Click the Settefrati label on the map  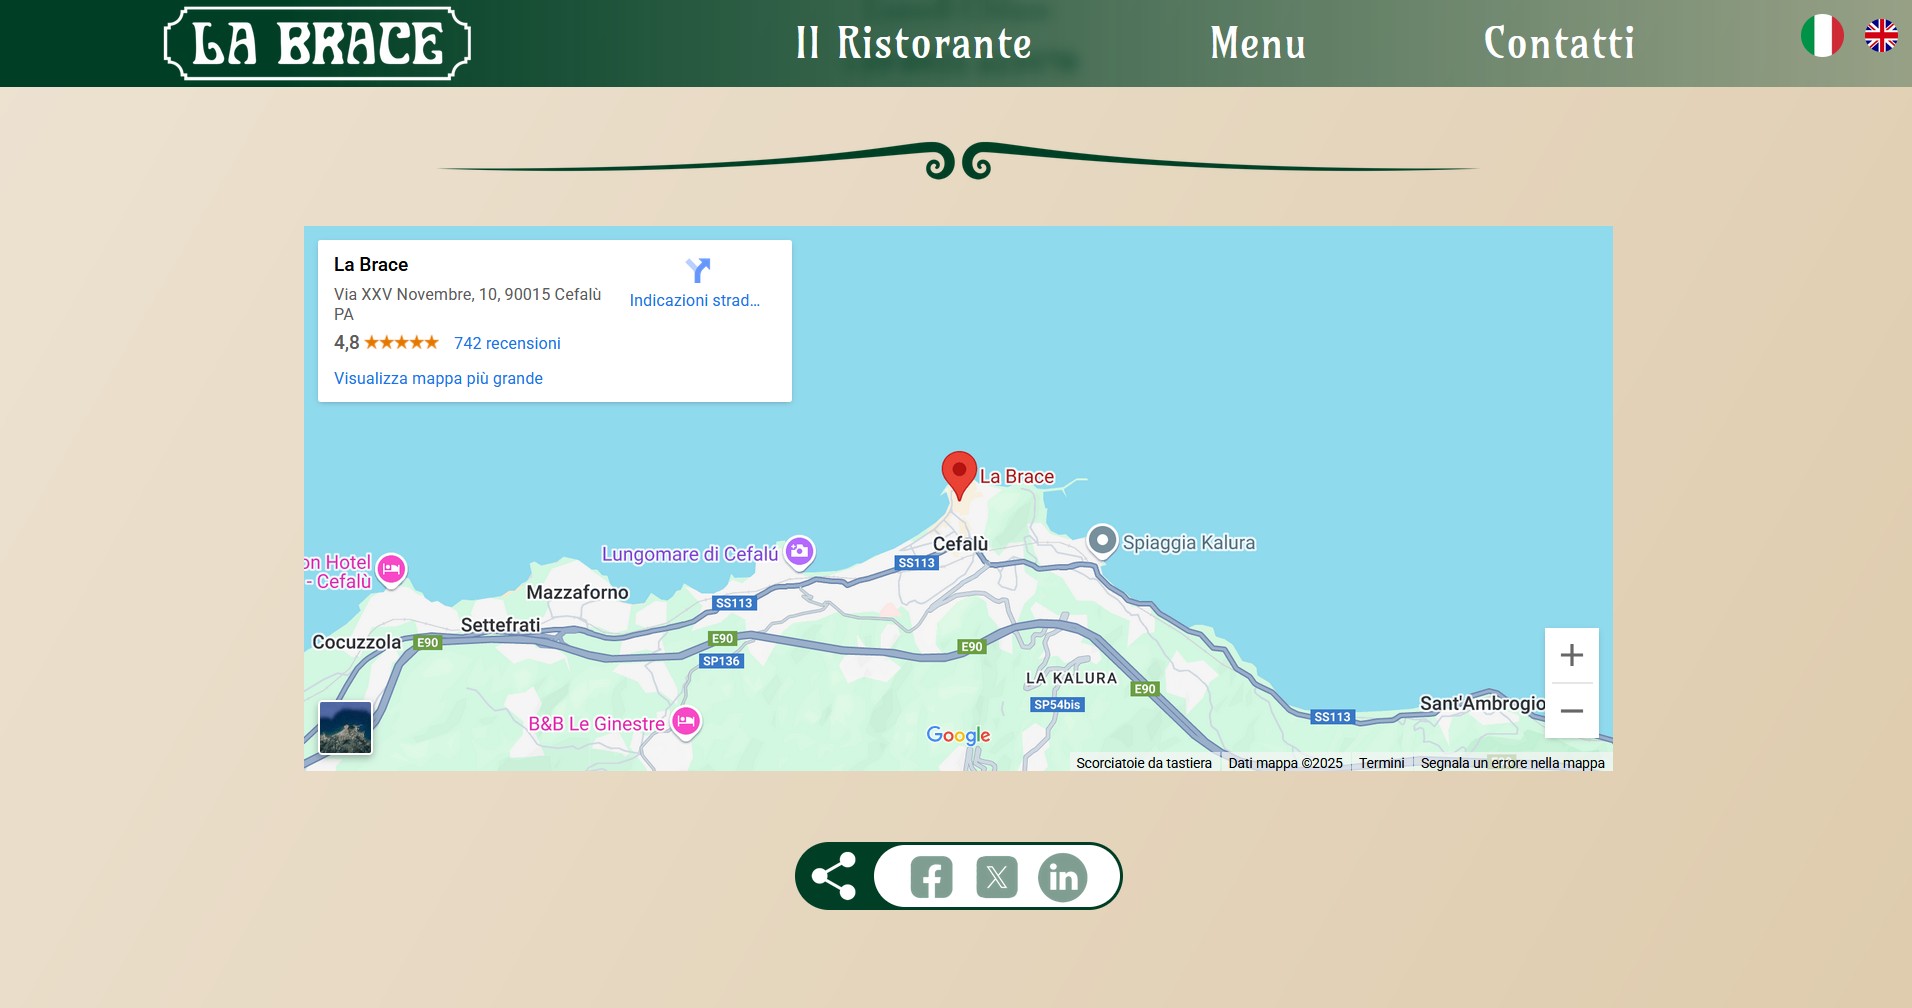pyautogui.click(x=500, y=625)
